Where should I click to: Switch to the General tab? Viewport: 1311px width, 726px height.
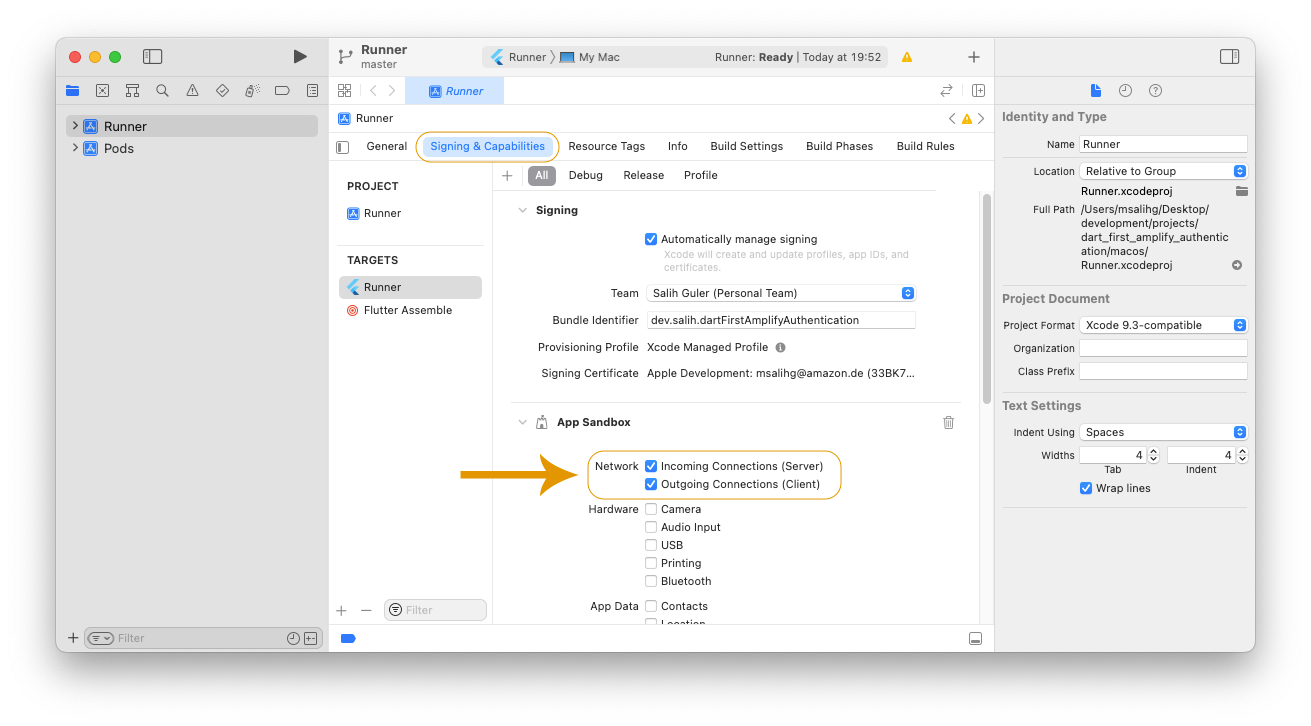pyautogui.click(x=386, y=146)
